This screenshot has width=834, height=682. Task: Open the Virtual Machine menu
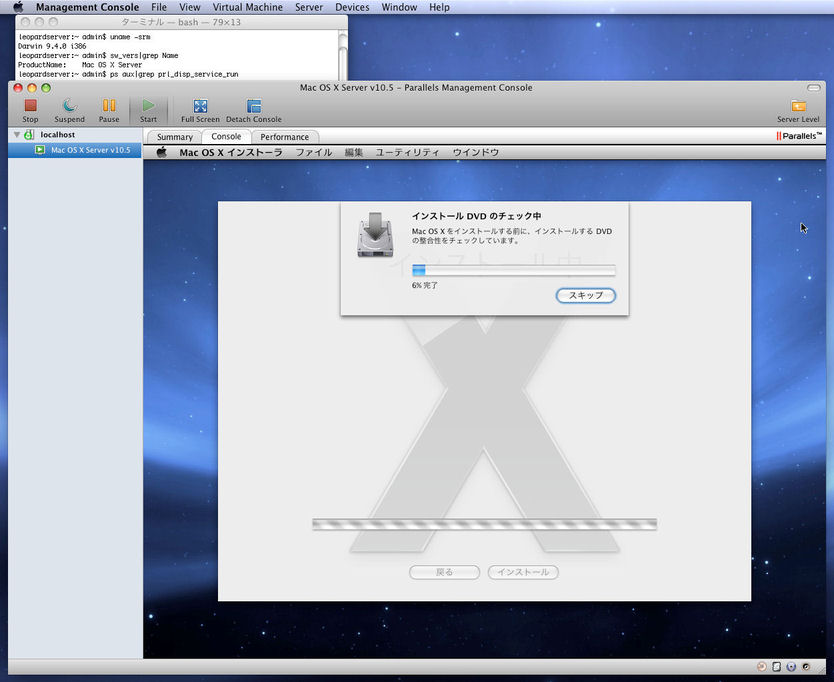click(248, 7)
